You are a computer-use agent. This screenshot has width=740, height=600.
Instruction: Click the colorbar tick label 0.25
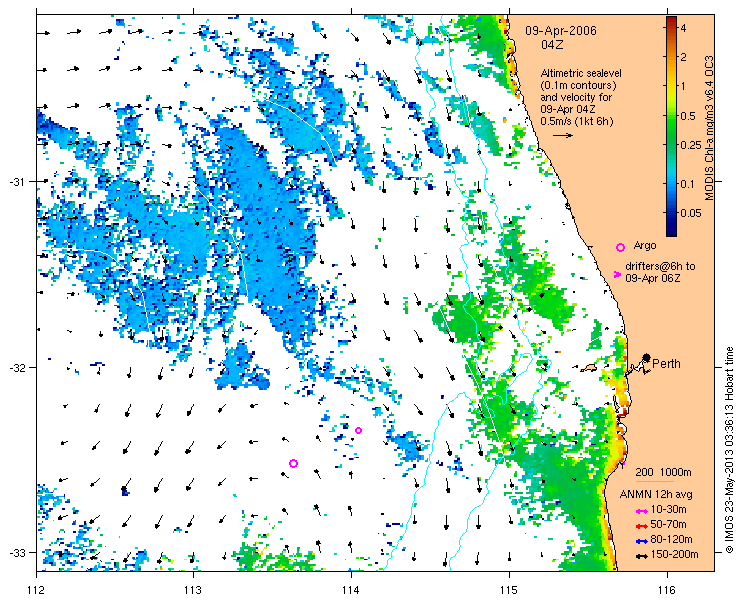tap(690, 145)
